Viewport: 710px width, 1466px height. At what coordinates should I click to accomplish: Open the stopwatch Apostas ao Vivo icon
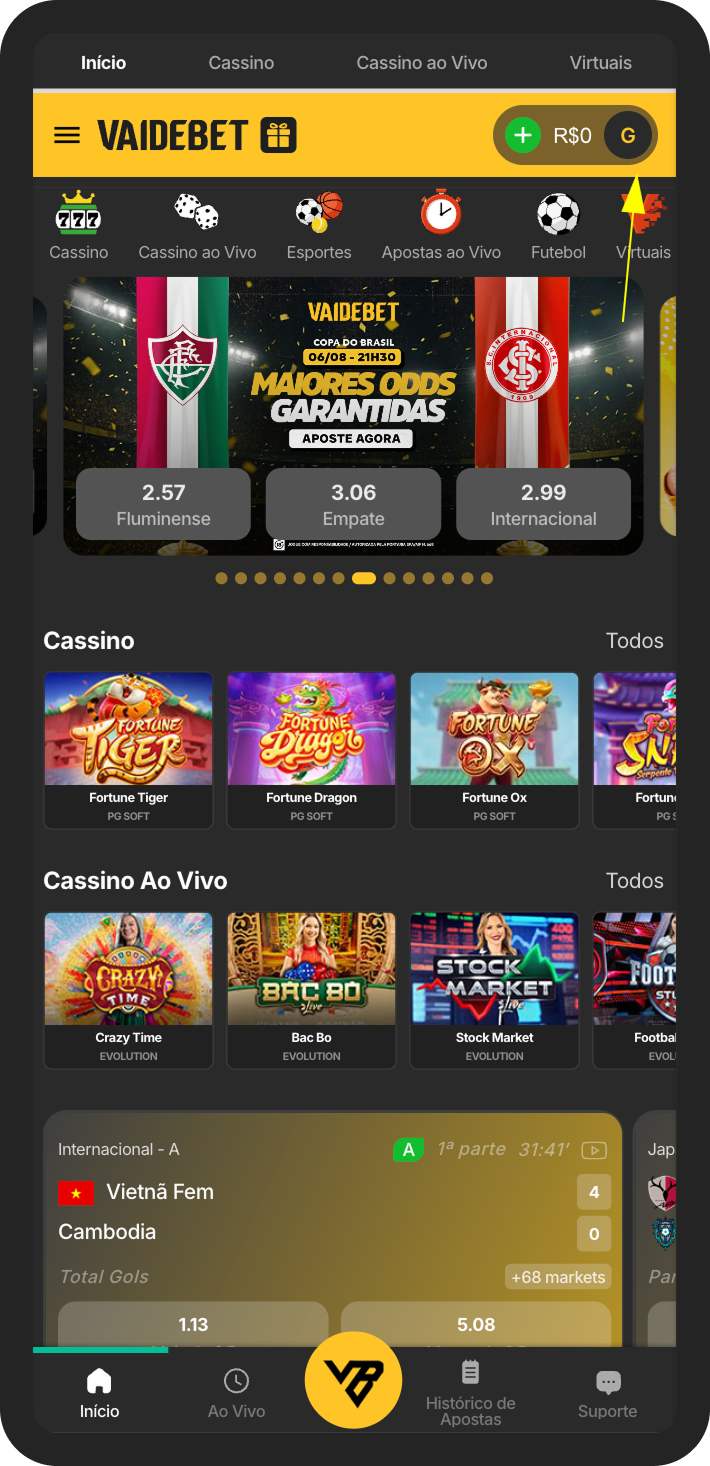[x=441, y=212]
